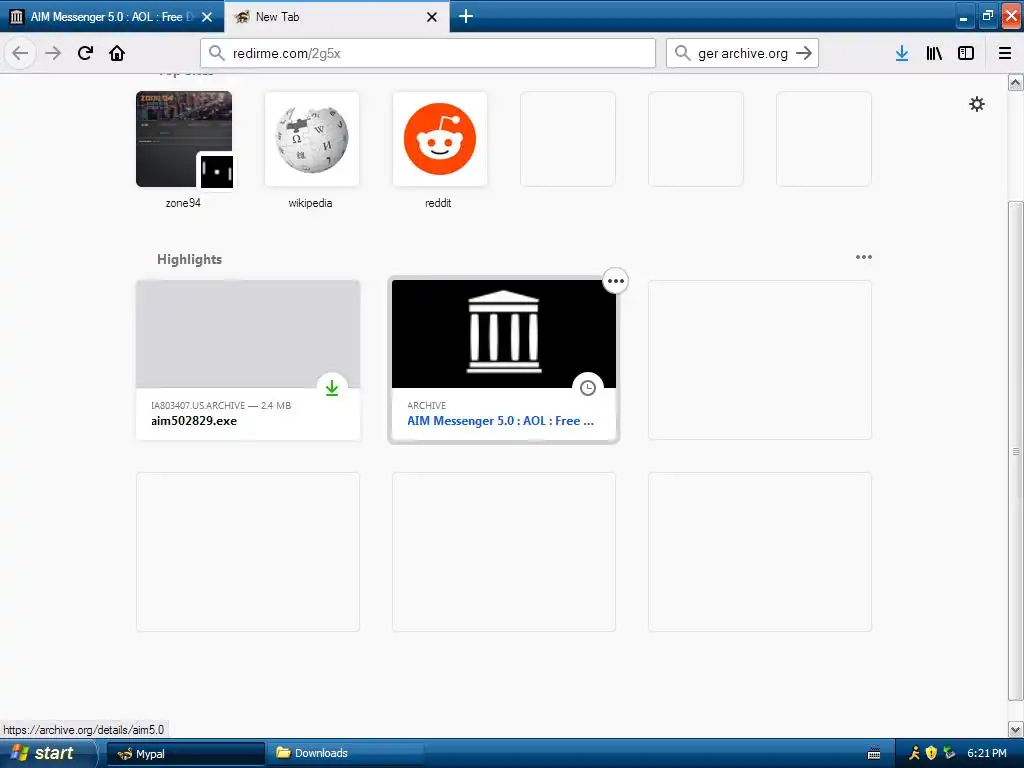Viewport: 1024px width, 768px height.
Task: Open the Downloads panel arrow in the toolbar
Action: pos(902,53)
